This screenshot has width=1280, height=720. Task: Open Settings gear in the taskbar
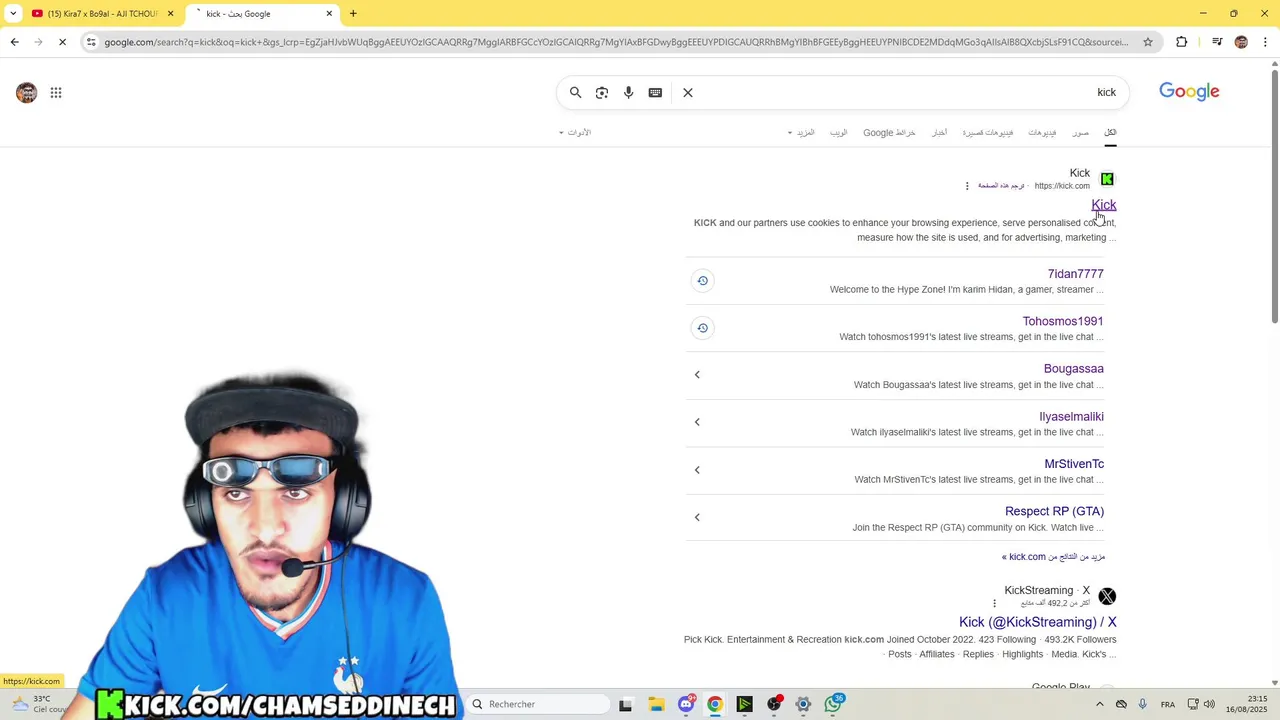pos(803,704)
